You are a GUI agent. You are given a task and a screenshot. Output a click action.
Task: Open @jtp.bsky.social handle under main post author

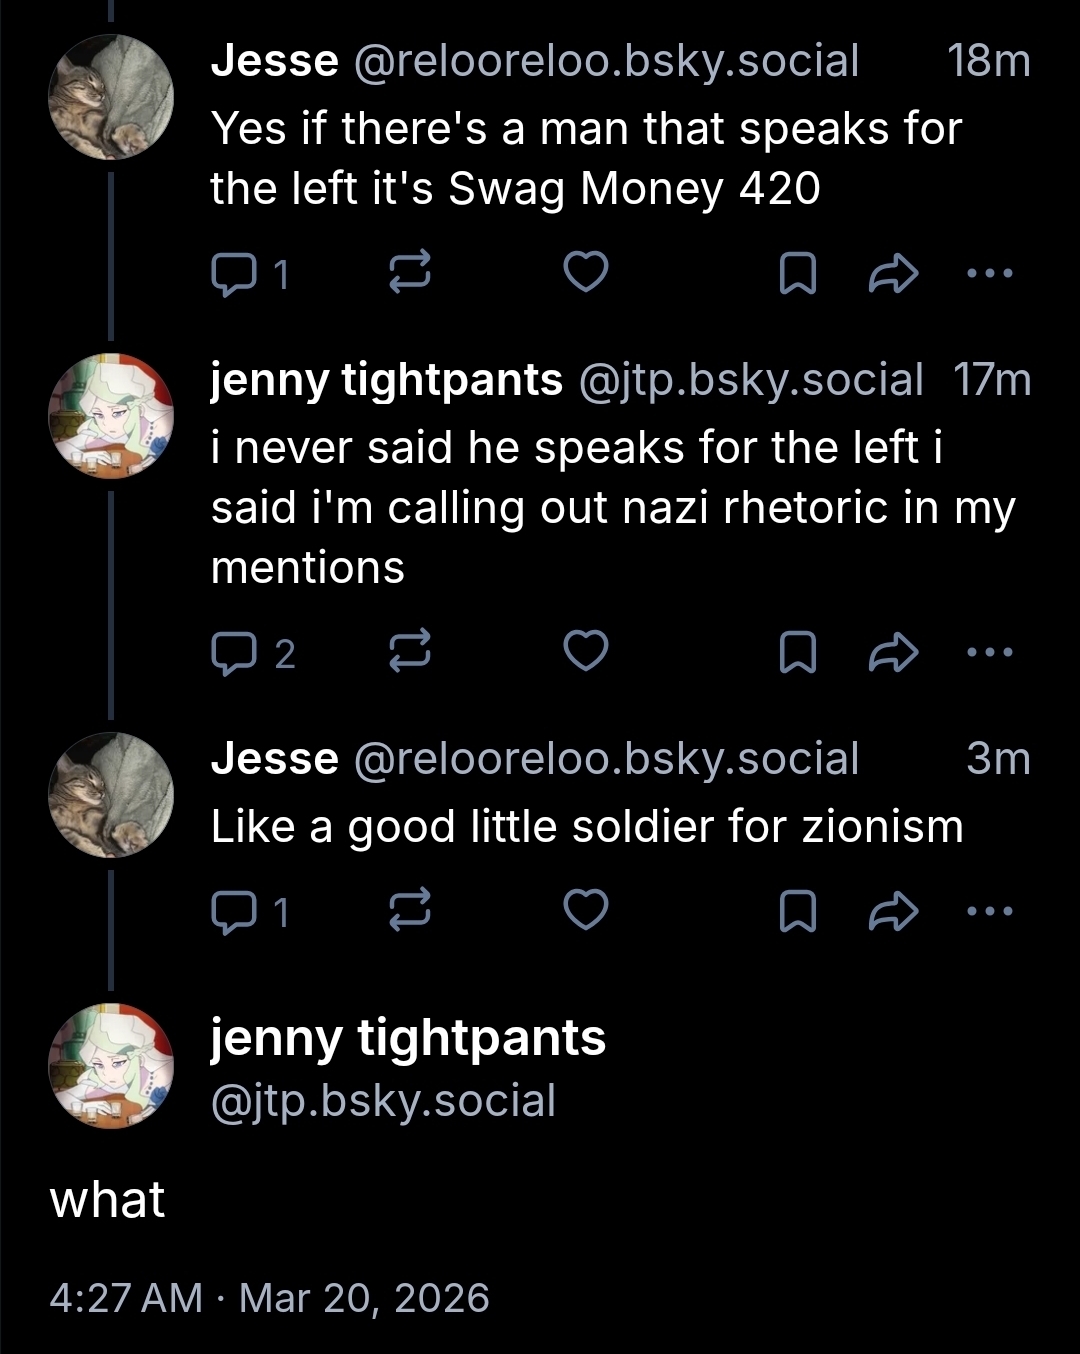pos(383,1101)
